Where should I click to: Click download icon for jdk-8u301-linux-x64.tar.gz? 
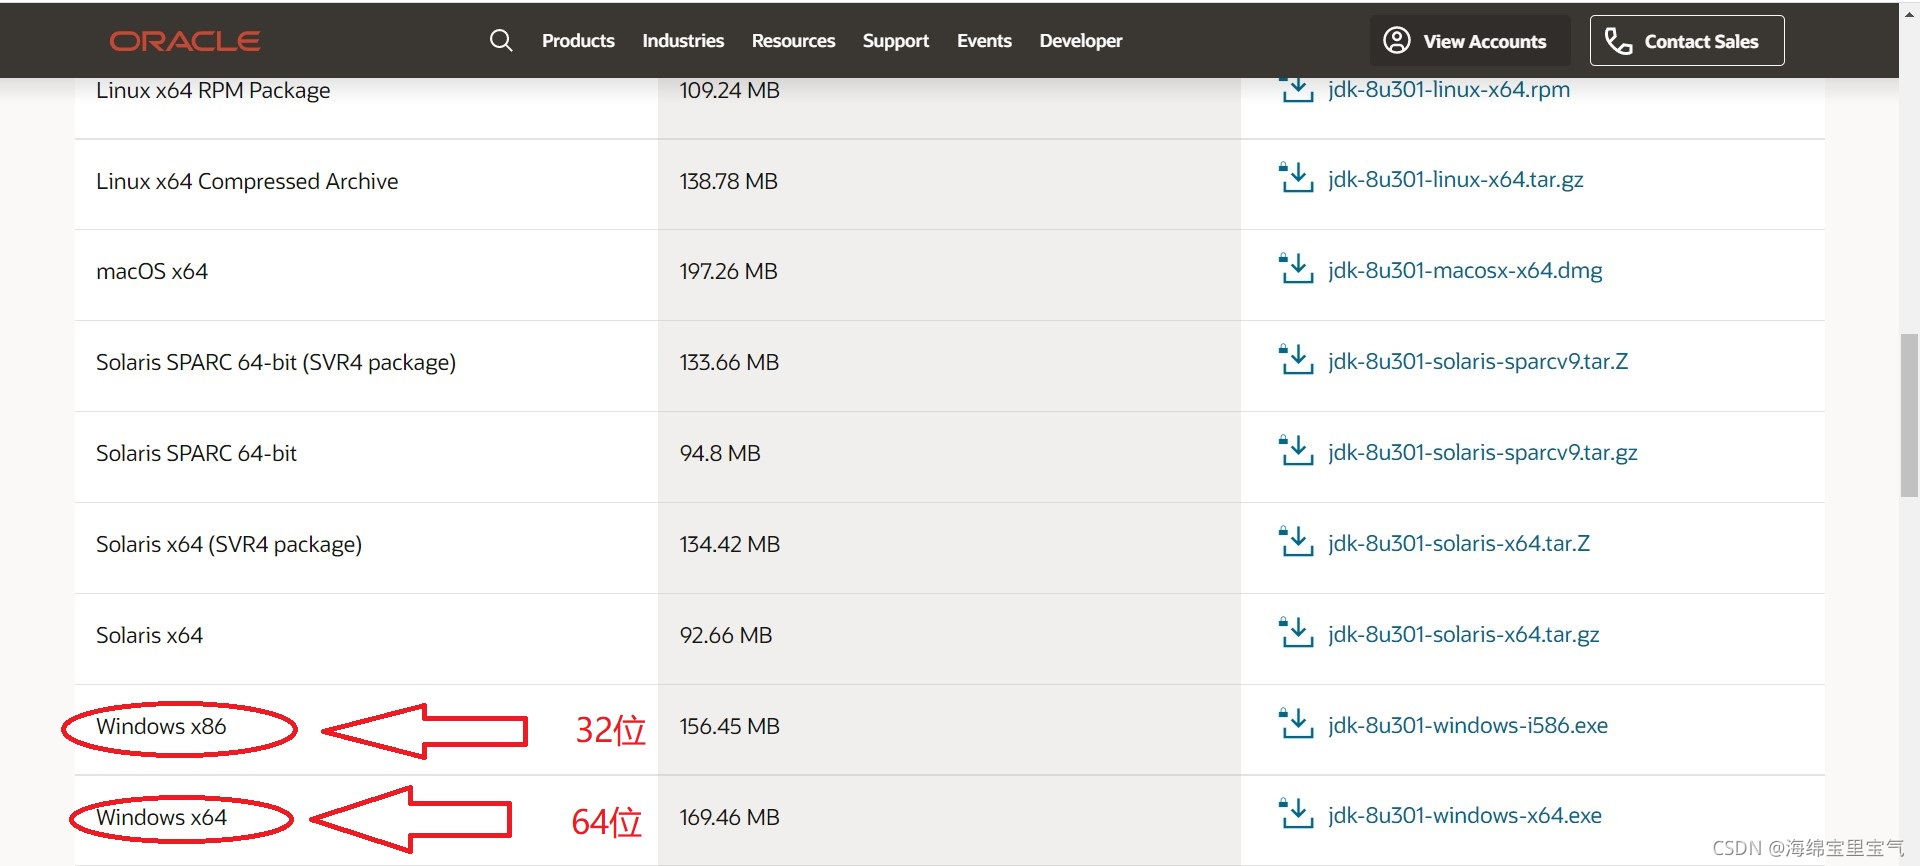click(x=1296, y=178)
